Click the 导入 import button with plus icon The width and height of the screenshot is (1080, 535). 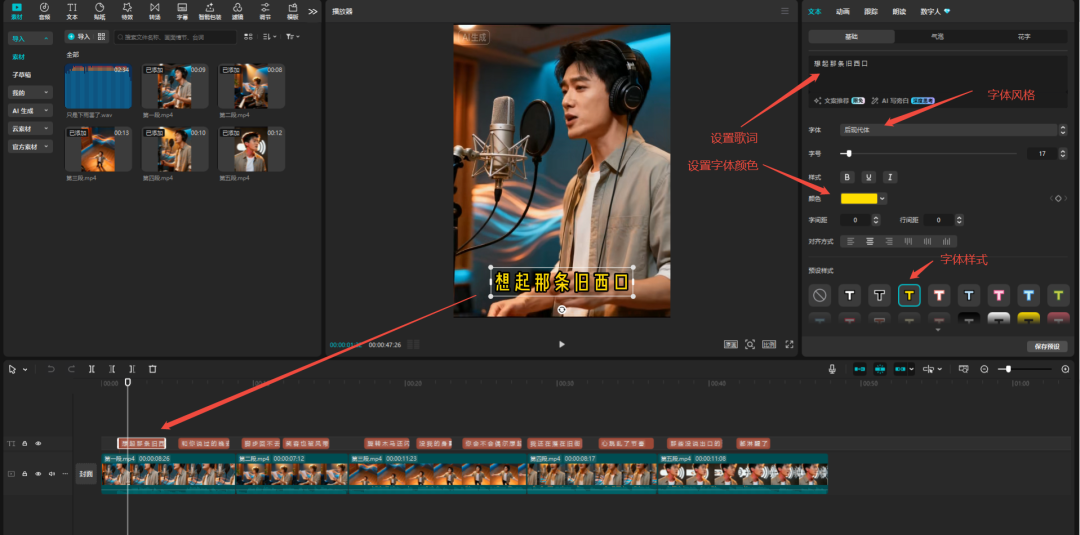pyautogui.click(x=79, y=36)
